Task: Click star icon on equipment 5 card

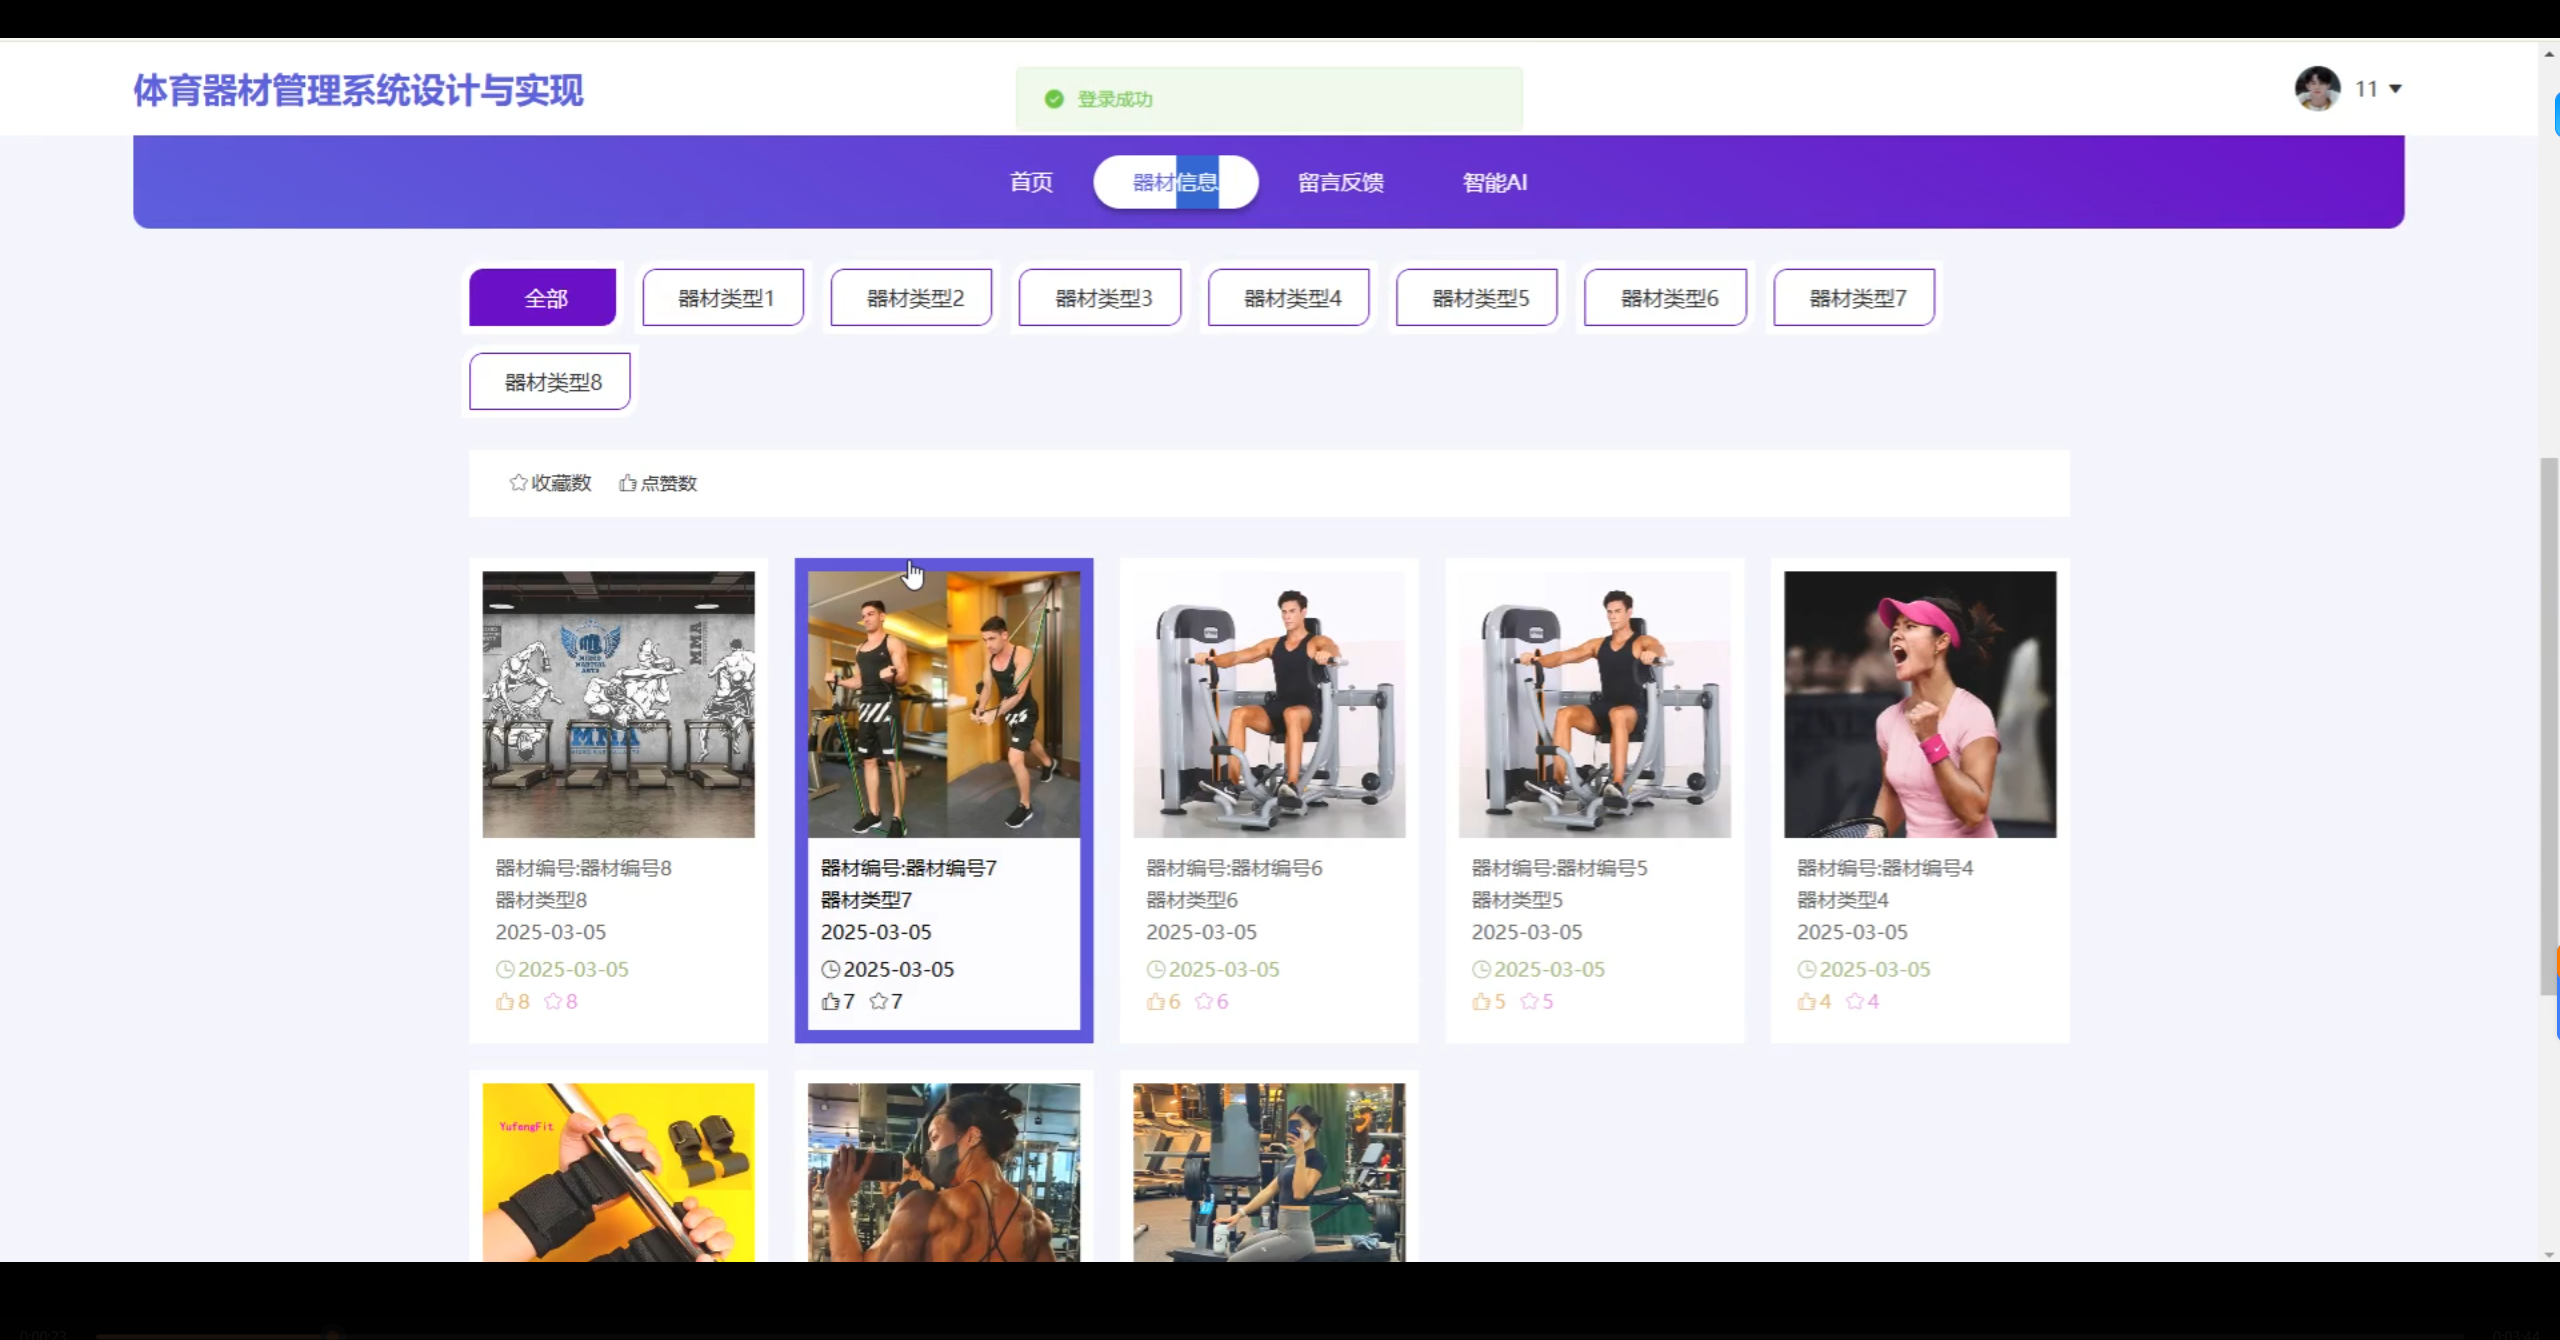Action: pos(1529,1001)
